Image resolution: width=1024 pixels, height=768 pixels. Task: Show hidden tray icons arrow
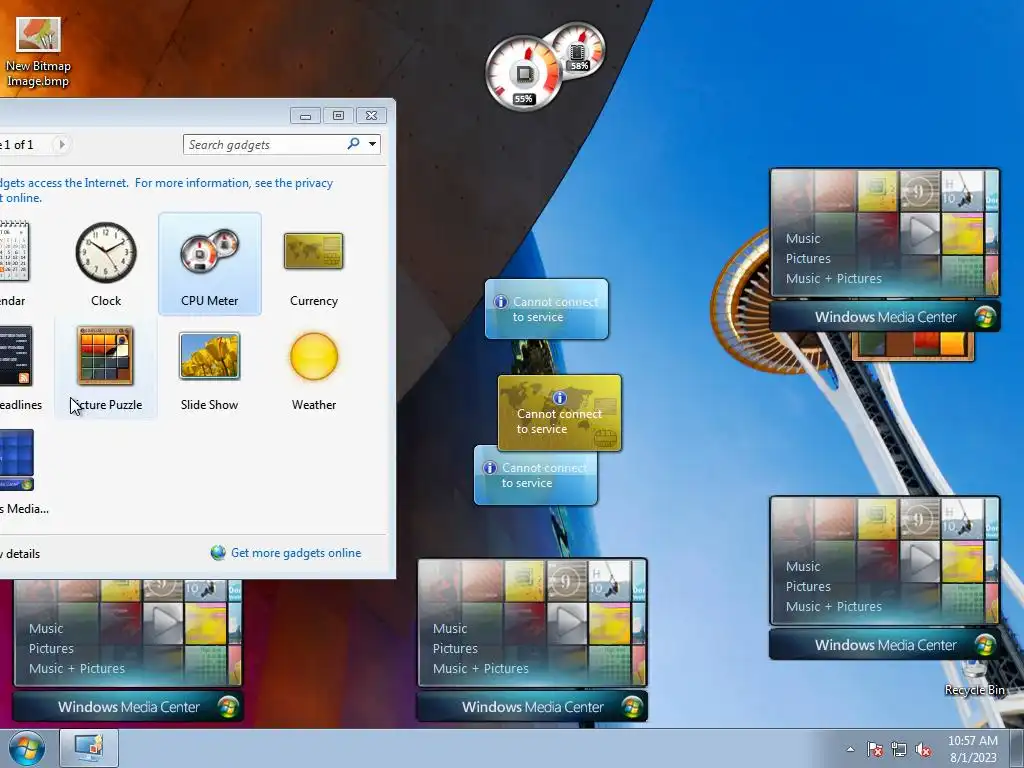(x=850, y=749)
